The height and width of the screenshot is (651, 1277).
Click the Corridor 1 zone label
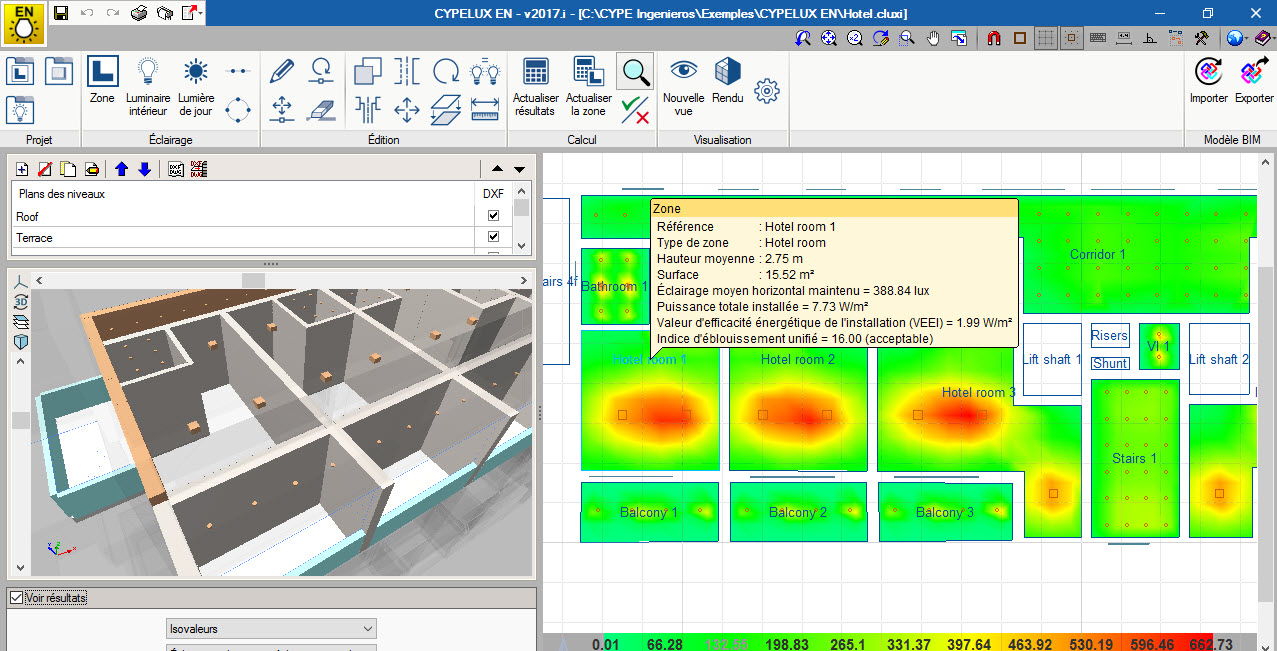(1097, 254)
